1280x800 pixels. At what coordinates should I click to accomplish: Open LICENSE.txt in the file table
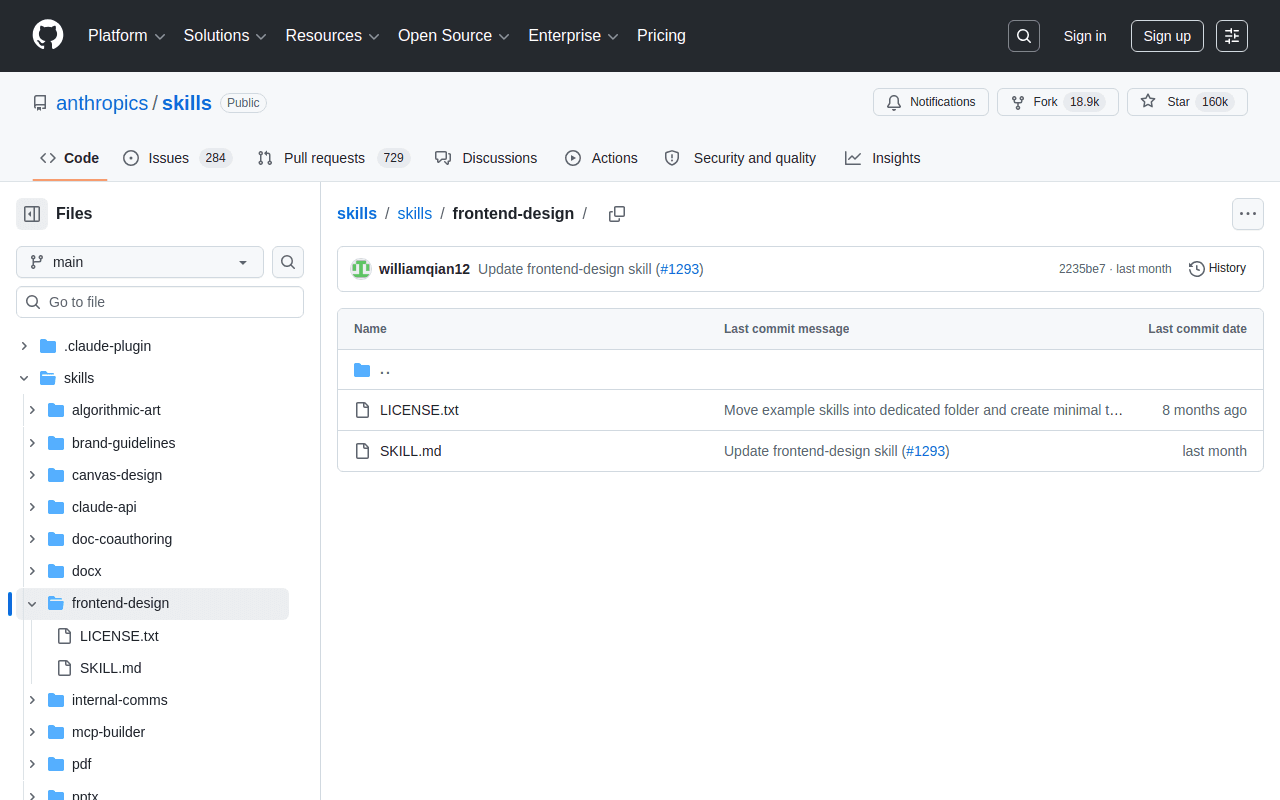click(x=419, y=410)
